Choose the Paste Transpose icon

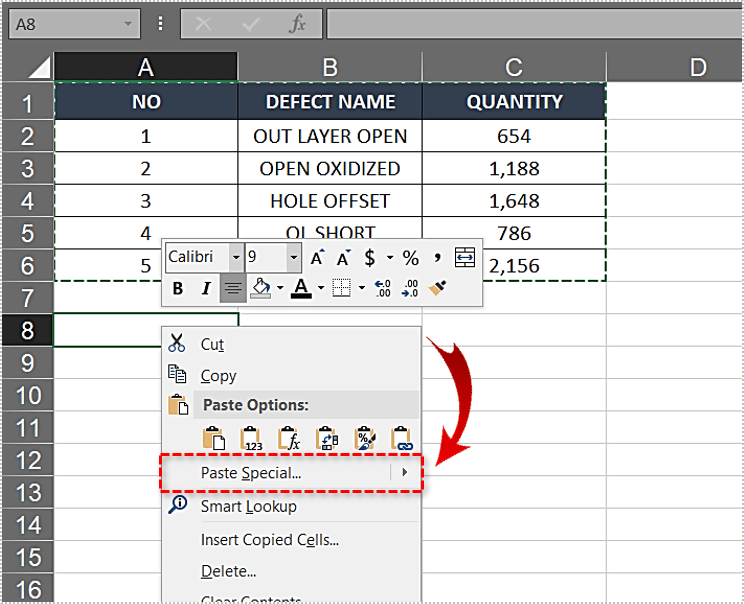click(x=326, y=438)
